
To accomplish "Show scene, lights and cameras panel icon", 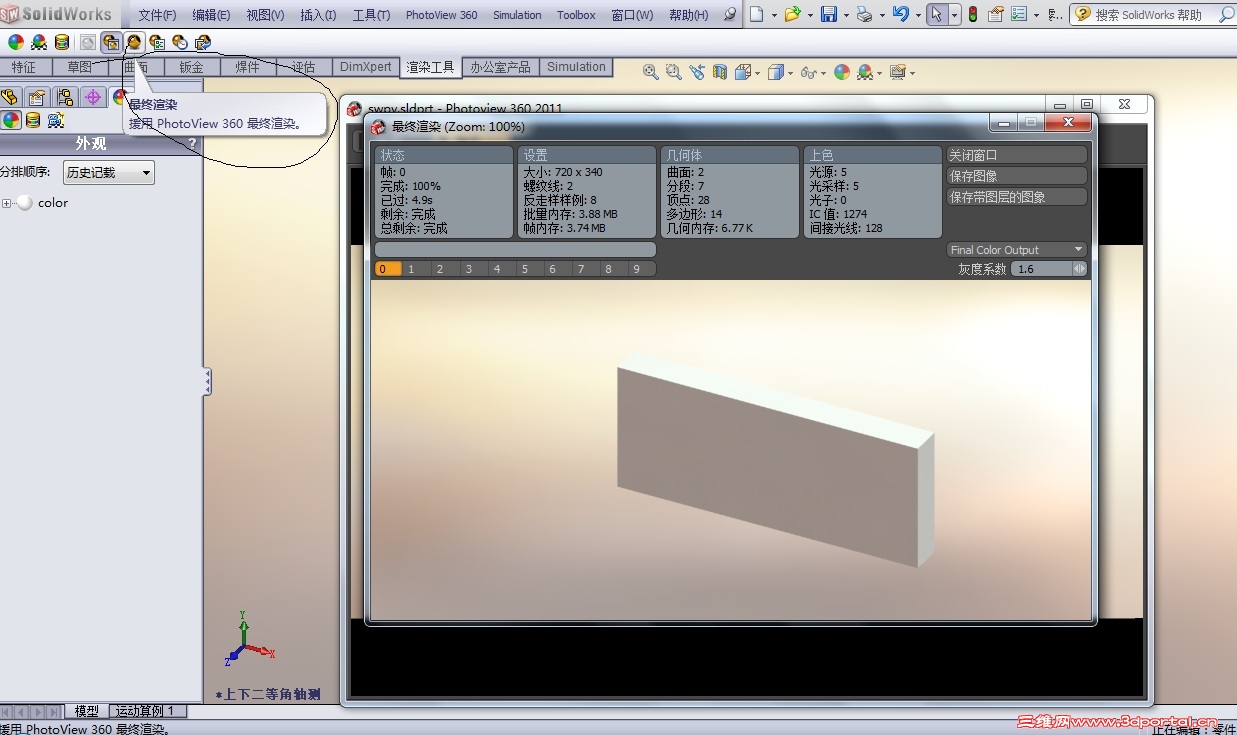I will tap(56, 120).
